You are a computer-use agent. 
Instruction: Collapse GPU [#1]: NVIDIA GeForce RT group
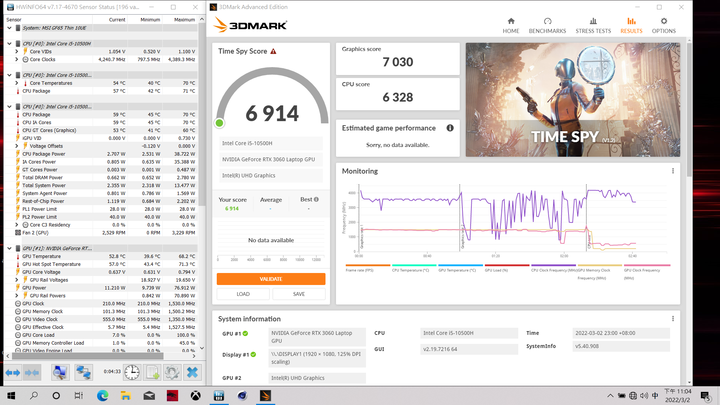click(9, 248)
